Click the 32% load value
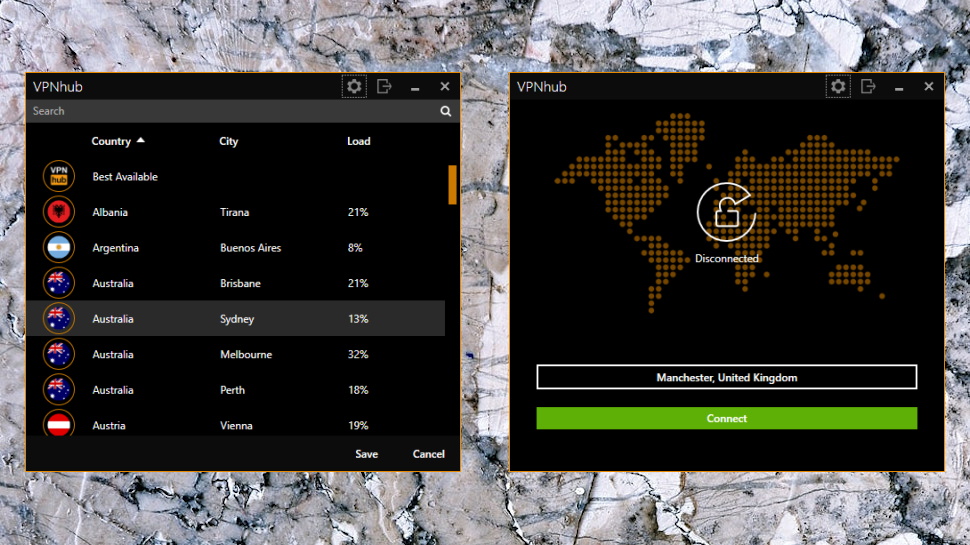This screenshot has width=970, height=545. pos(358,354)
